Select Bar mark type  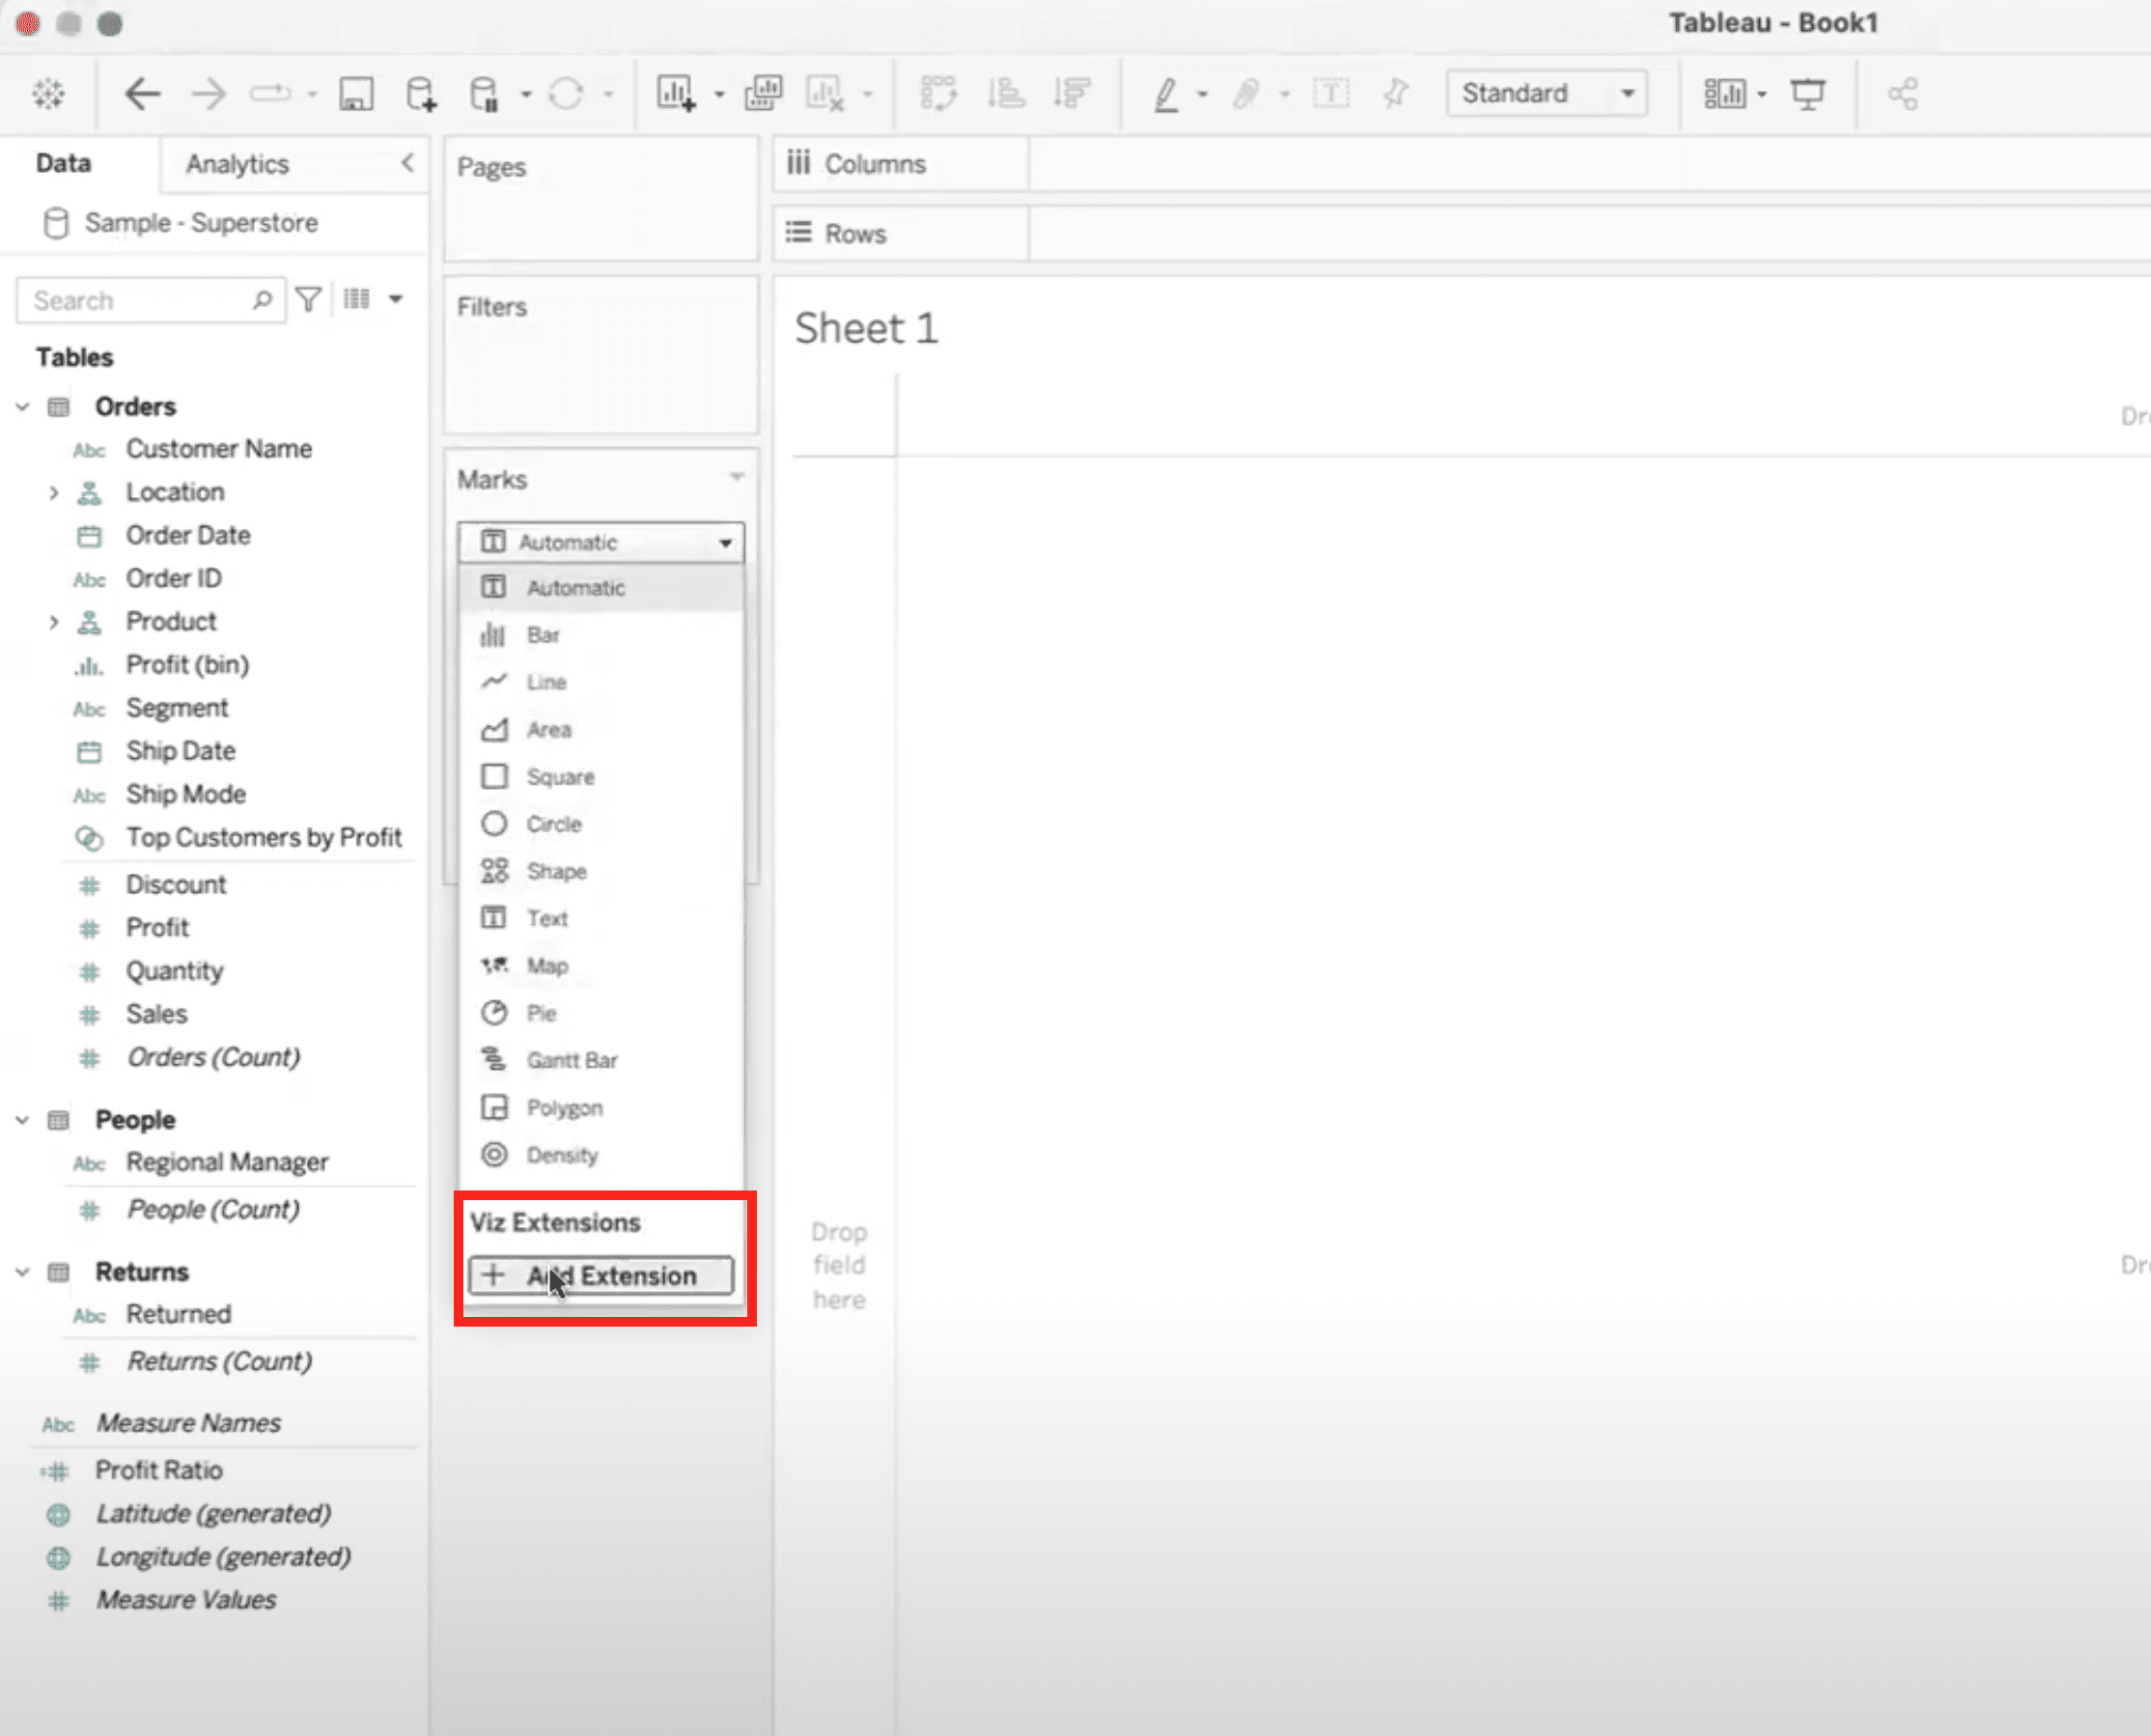601,635
